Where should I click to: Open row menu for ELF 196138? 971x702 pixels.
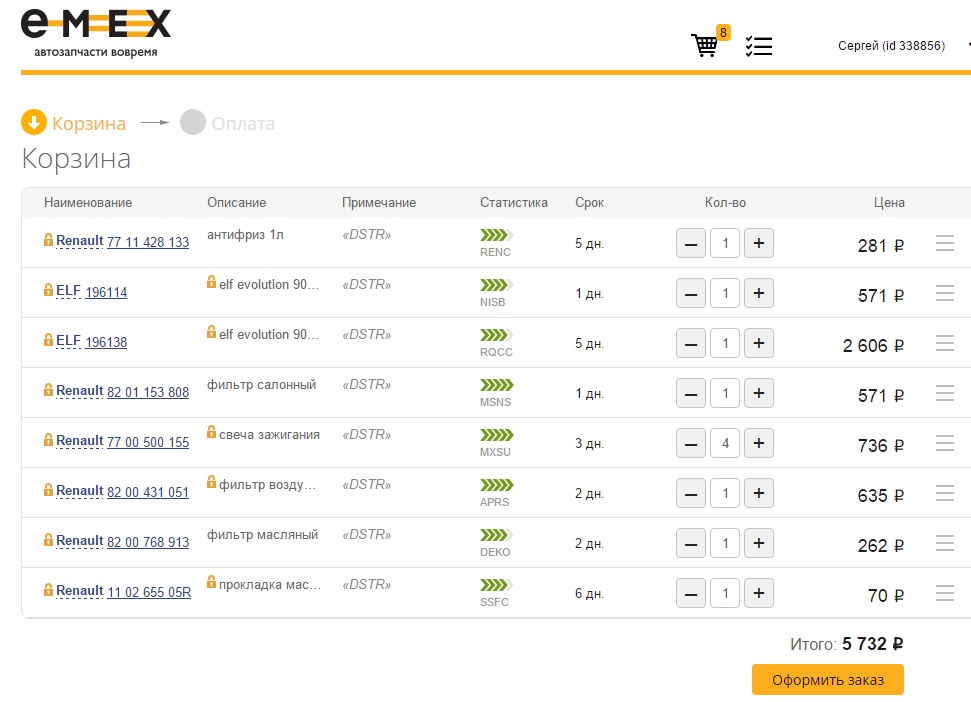point(944,343)
